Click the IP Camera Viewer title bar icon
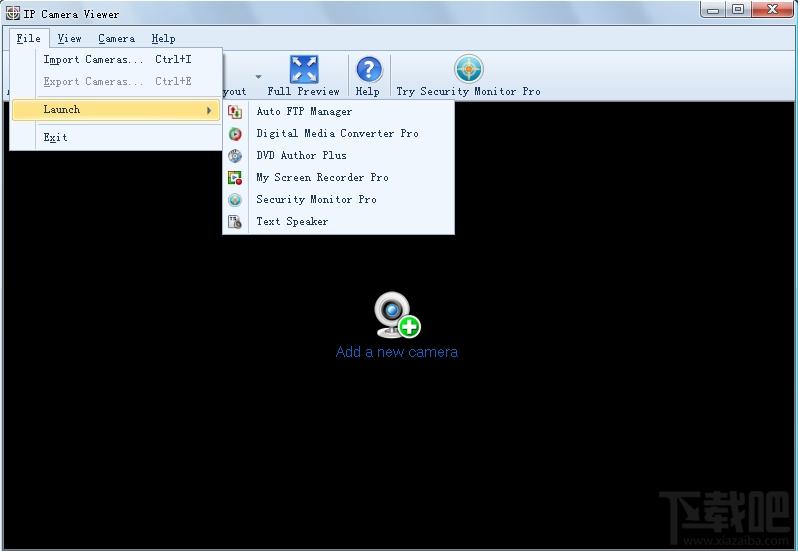Screen dimensions: 798x551 pyautogui.click(x=12, y=13)
